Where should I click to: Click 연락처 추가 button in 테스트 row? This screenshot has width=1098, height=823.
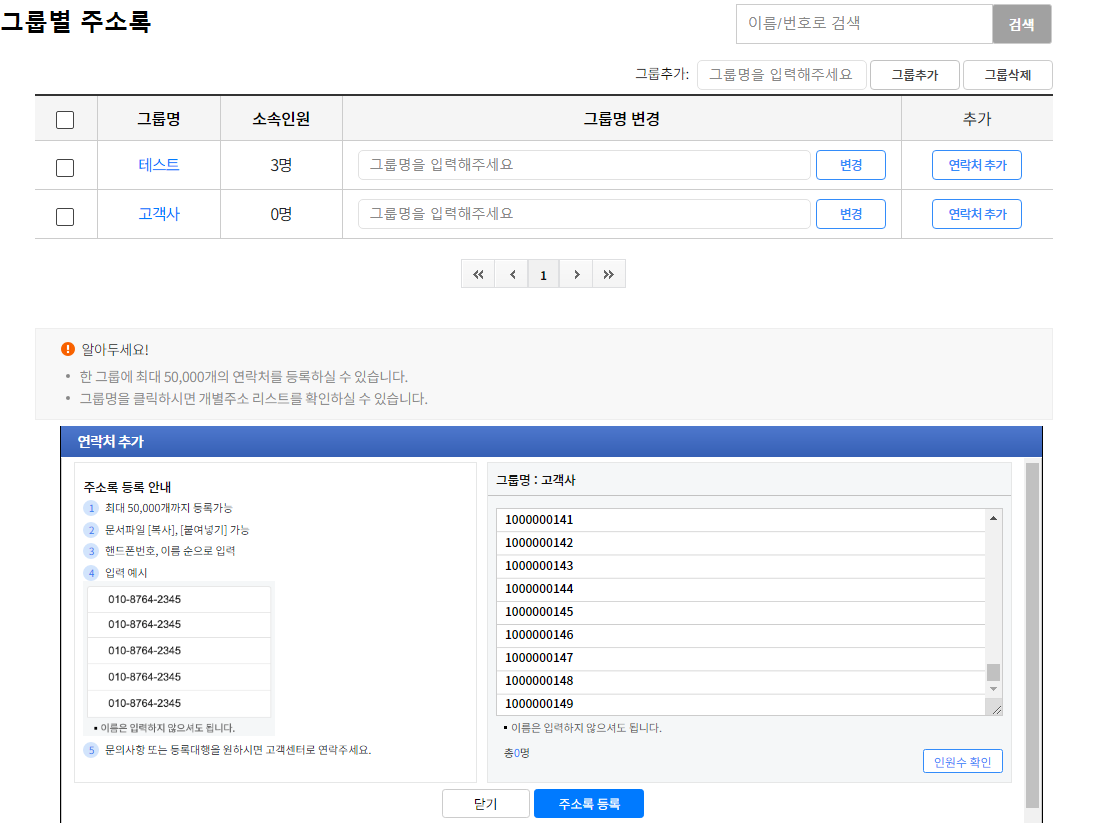tap(977, 165)
